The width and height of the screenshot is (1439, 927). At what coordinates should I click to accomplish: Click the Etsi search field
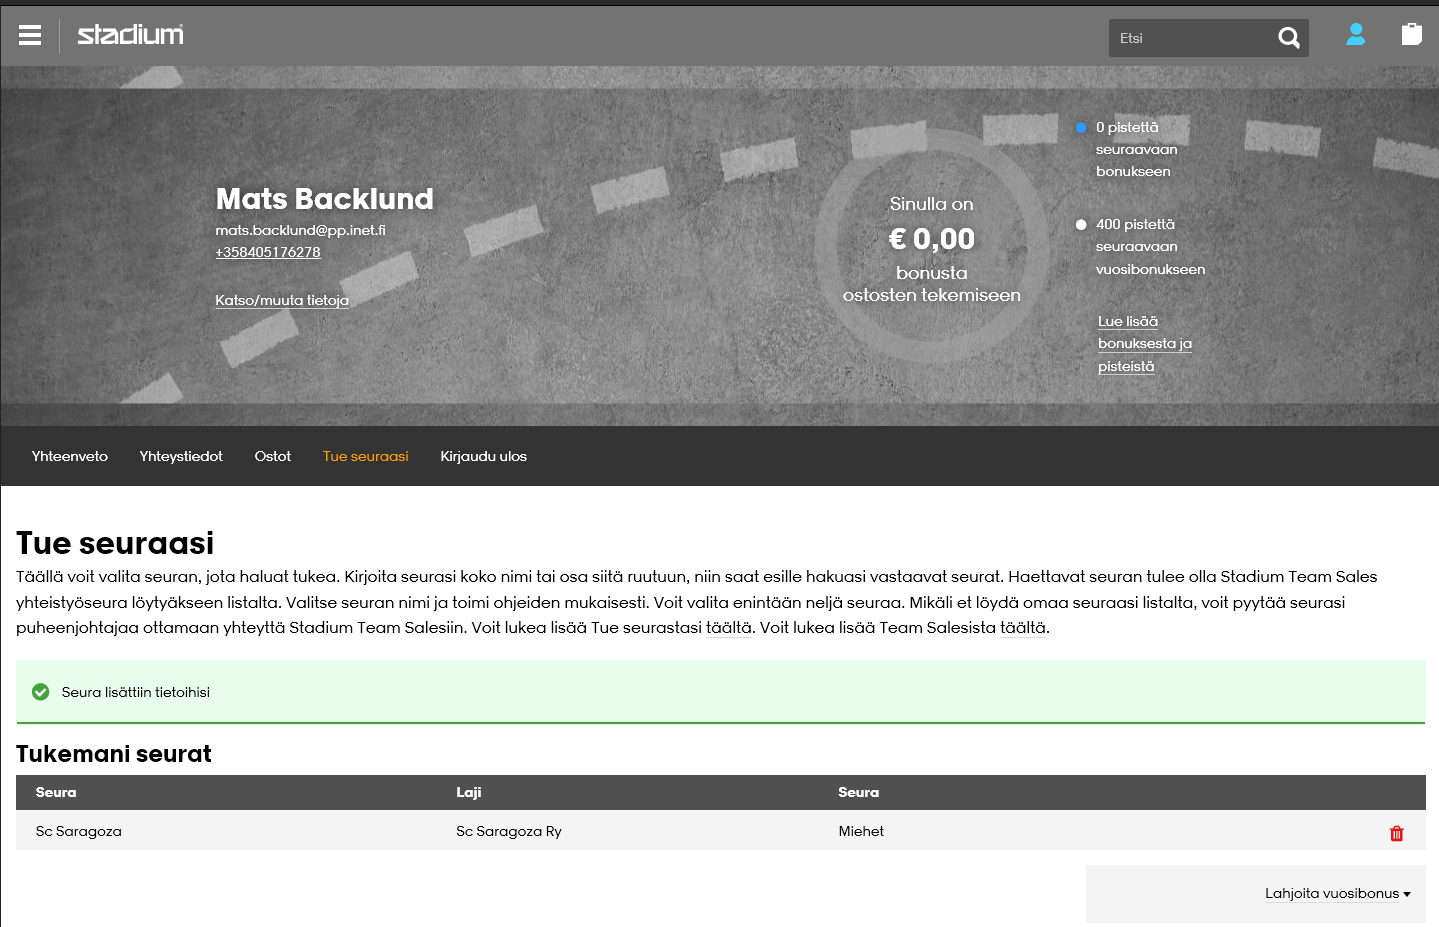coord(1190,38)
